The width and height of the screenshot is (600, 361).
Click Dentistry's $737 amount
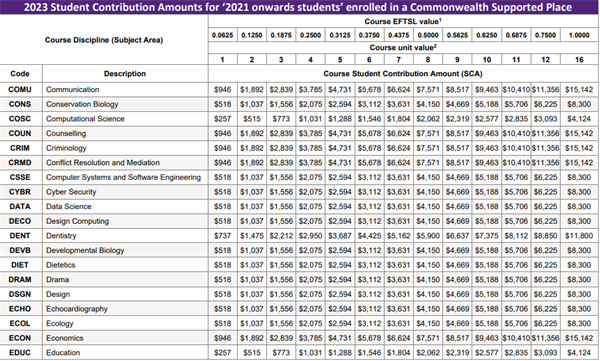pos(223,236)
